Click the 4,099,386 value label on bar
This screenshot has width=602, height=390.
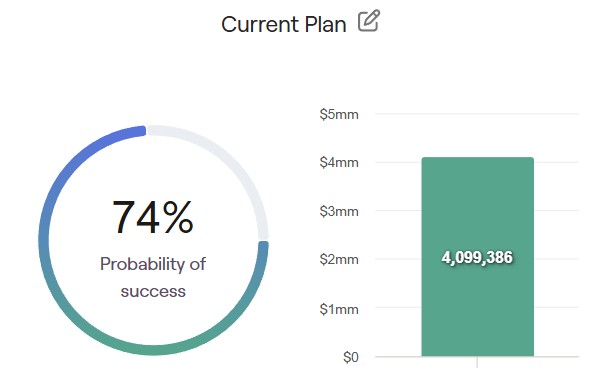(x=477, y=257)
